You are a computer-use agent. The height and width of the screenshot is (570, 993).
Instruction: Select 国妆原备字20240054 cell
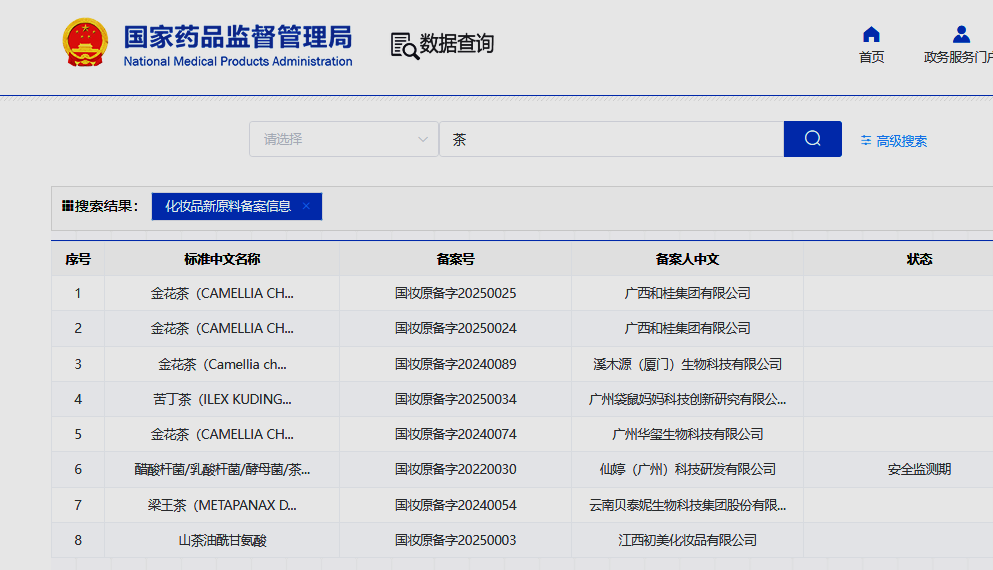455,505
